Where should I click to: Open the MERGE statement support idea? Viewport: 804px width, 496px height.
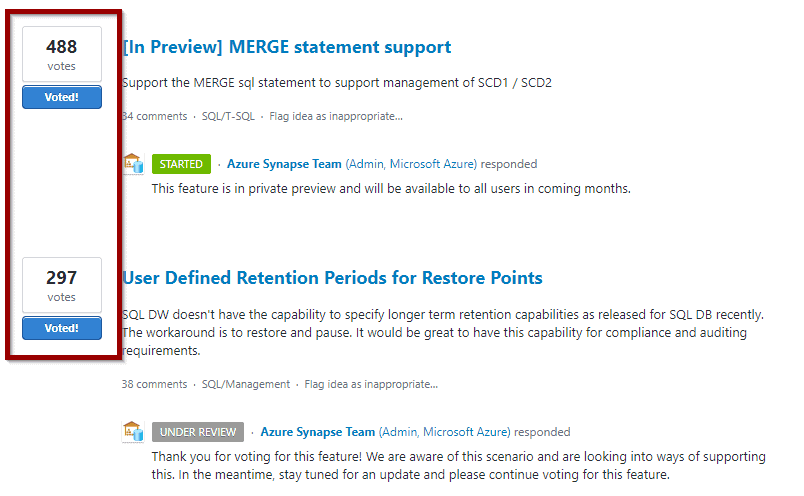click(x=287, y=47)
